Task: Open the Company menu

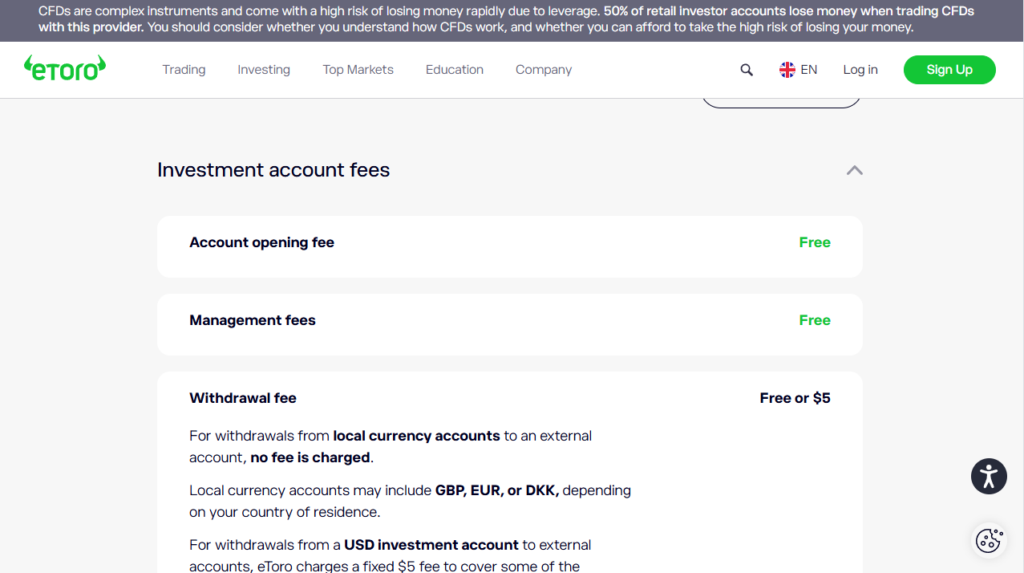Action: (544, 70)
